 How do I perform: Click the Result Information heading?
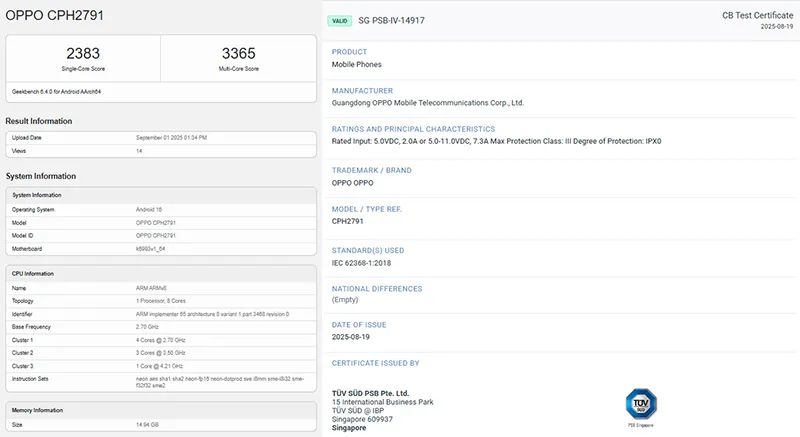(39, 121)
